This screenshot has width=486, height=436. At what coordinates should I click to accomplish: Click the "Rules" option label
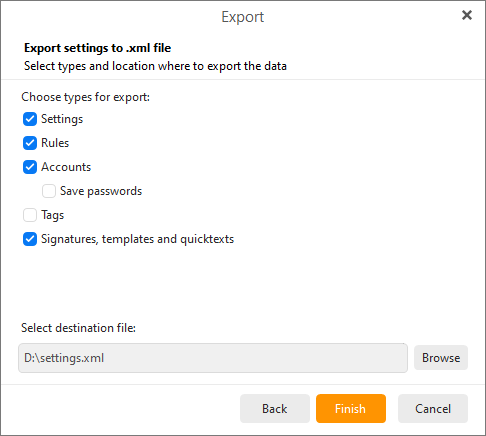point(55,143)
